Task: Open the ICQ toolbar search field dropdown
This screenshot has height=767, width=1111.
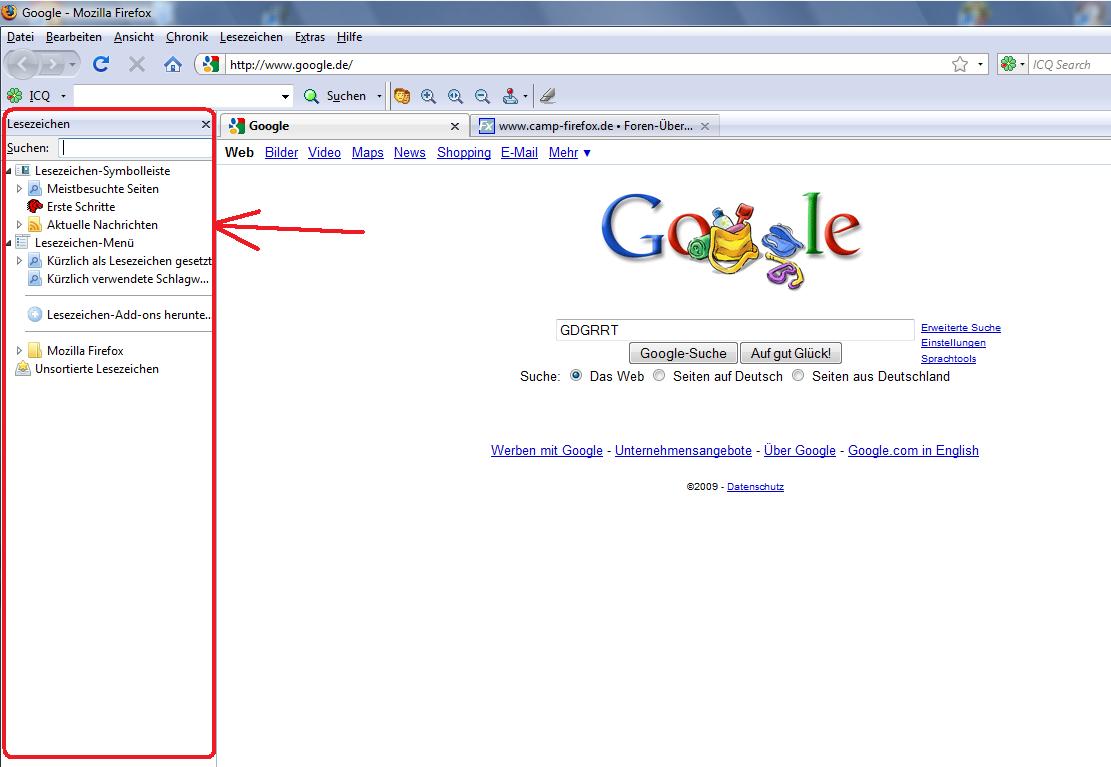Action: coord(285,96)
